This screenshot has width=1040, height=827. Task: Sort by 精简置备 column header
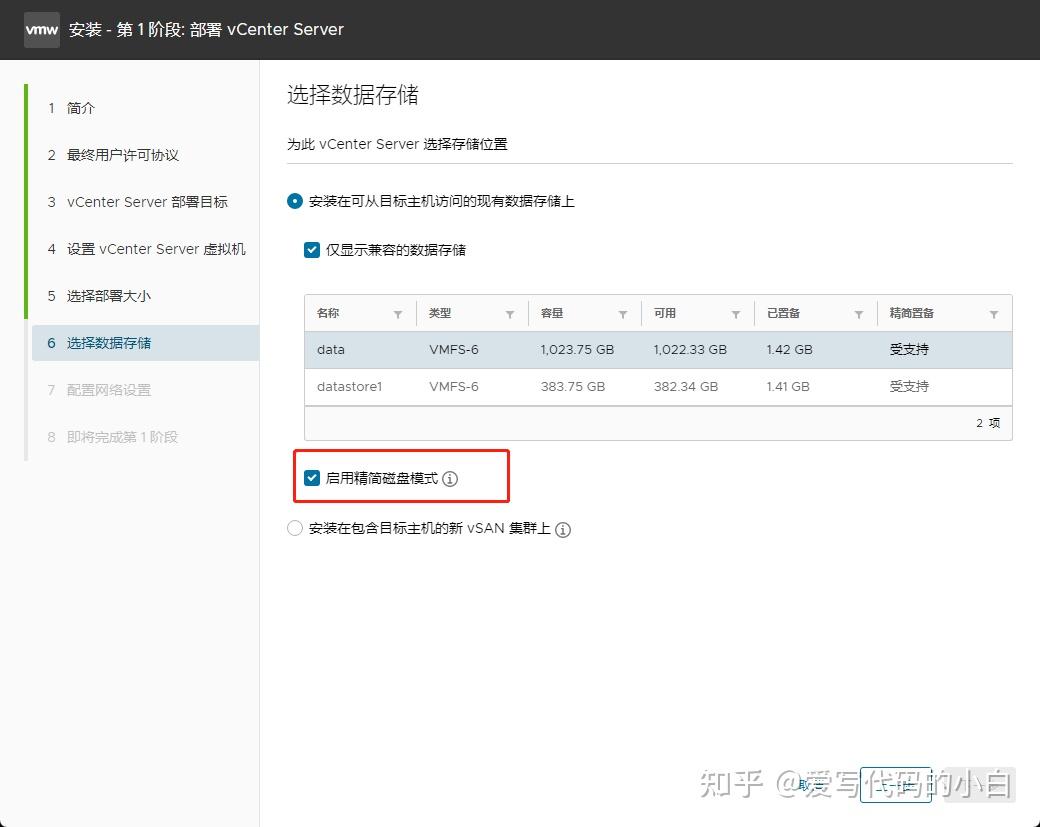point(911,313)
